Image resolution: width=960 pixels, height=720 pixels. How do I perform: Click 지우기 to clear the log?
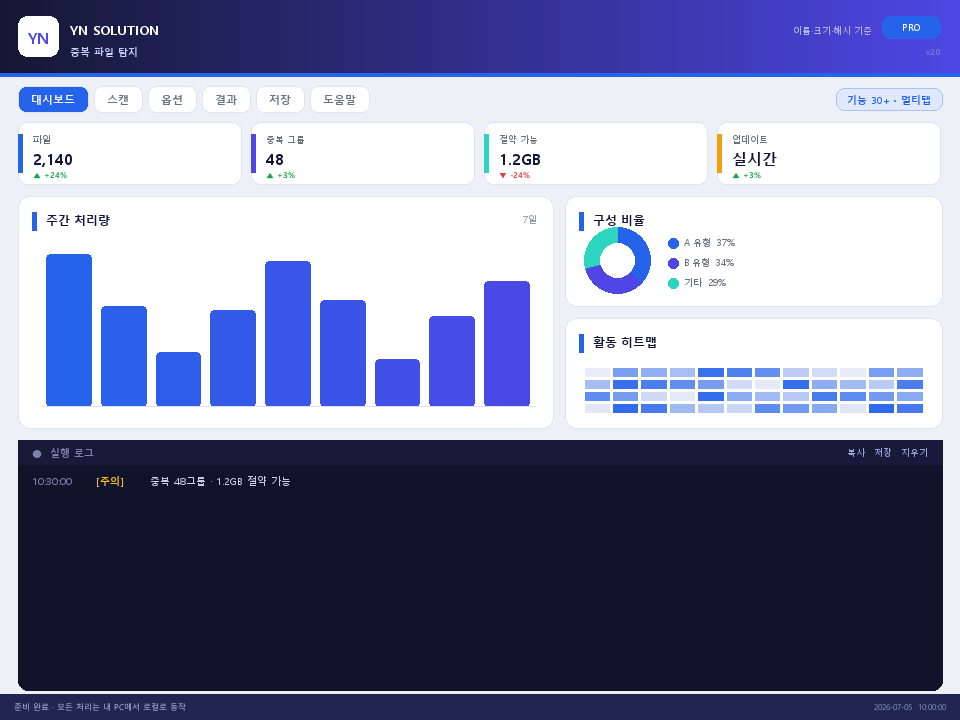point(914,452)
